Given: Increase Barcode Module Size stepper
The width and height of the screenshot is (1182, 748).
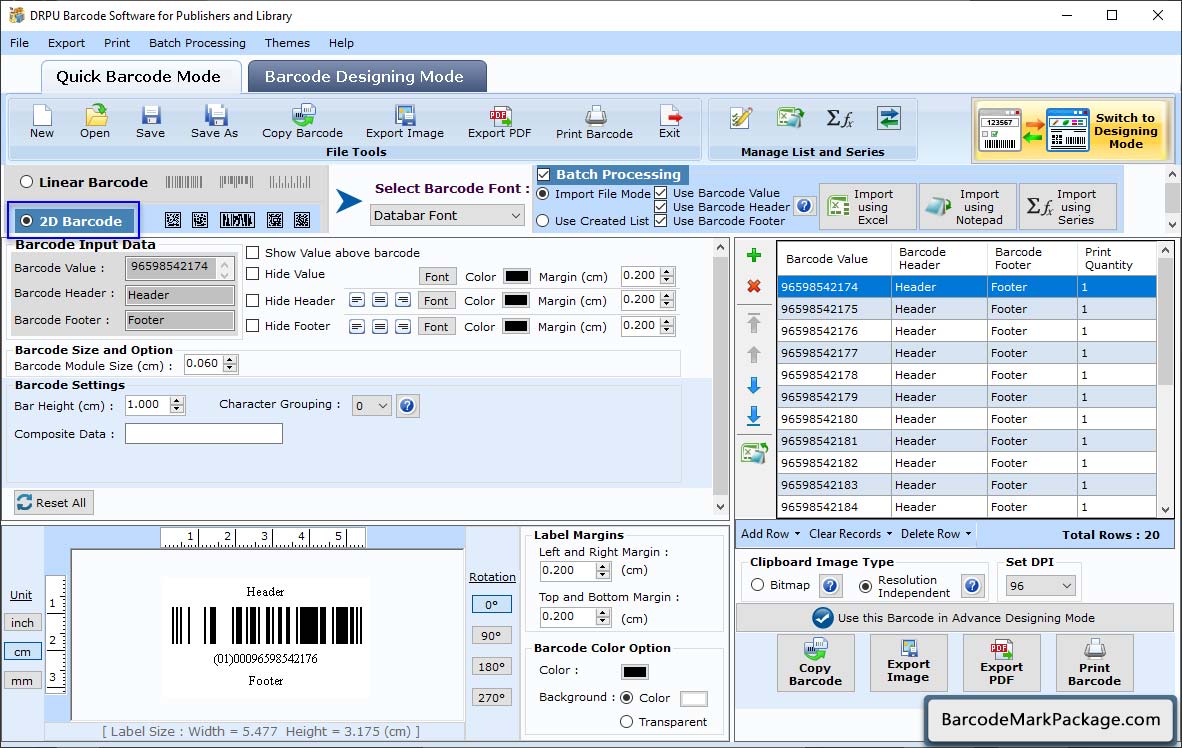Looking at the screenshot, I should (x=231, y=360).
